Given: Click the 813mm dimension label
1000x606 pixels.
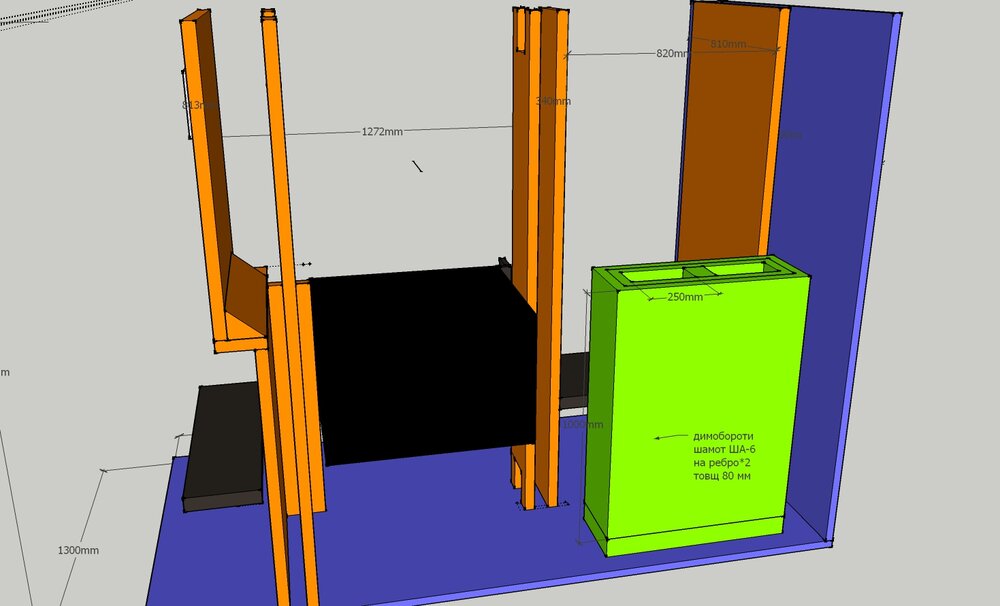Looking at the screenshot, I should [x=198, y=105].
